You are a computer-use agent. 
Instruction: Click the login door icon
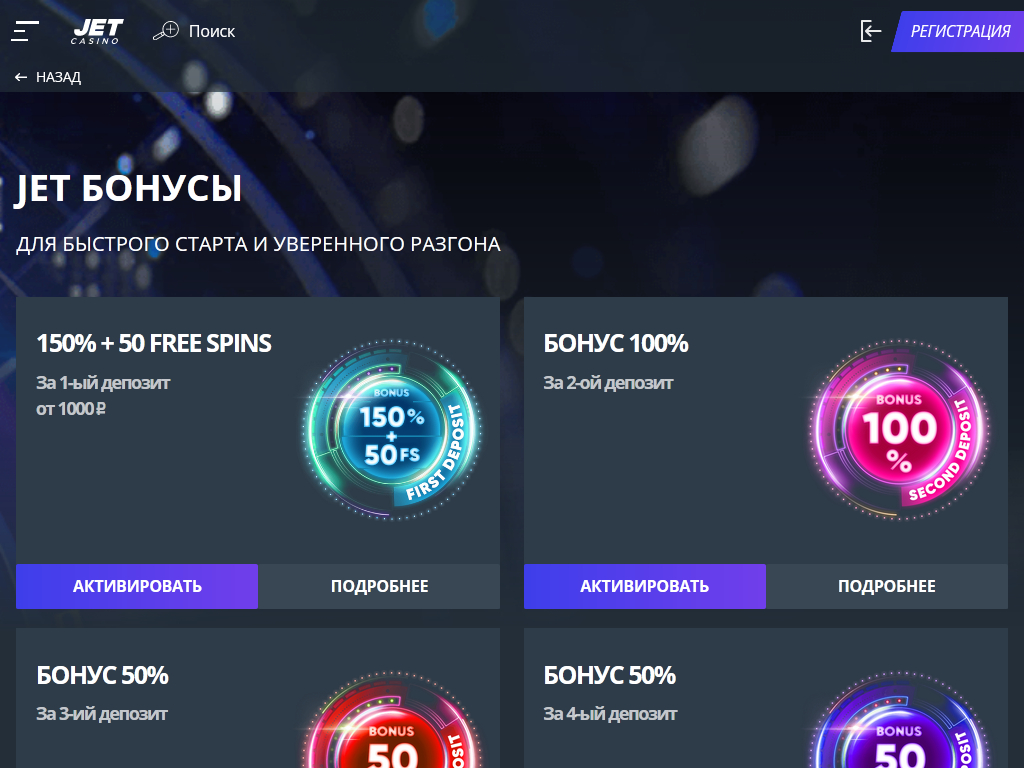pos(871,31)
